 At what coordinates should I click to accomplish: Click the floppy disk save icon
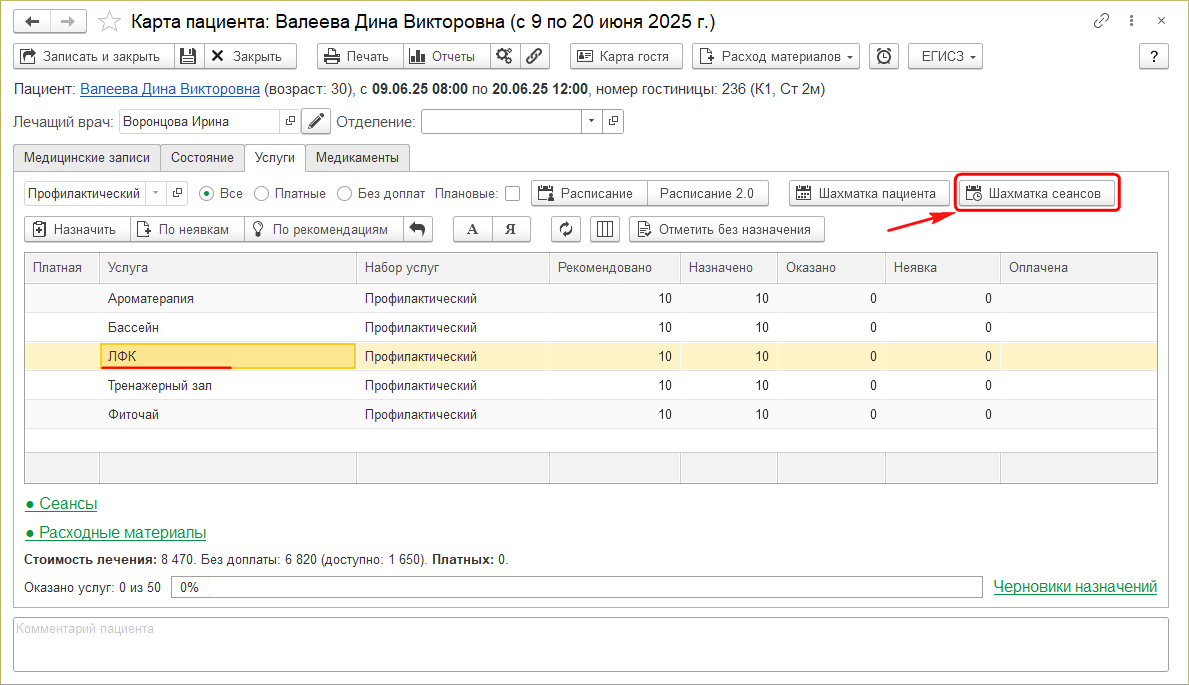coord(189,57)
